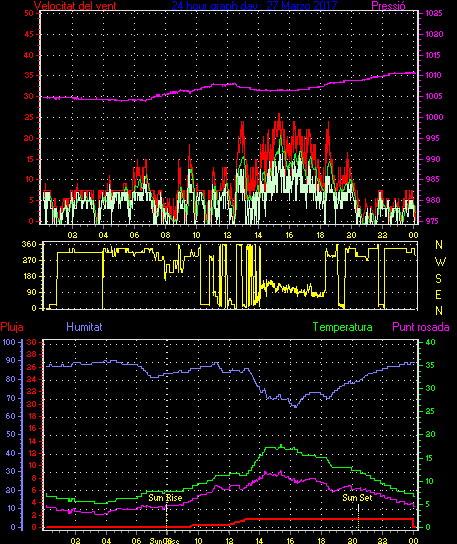
Task: Click the 360 wind direction axis value
Action: tap(29, 244)
